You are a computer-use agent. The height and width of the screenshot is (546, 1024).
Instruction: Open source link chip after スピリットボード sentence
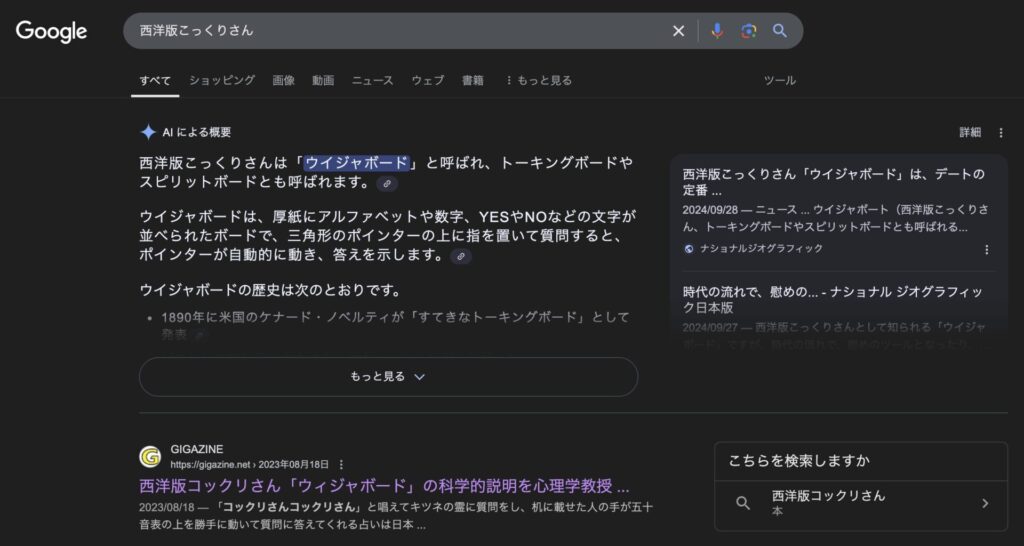[x=387, y=184]
